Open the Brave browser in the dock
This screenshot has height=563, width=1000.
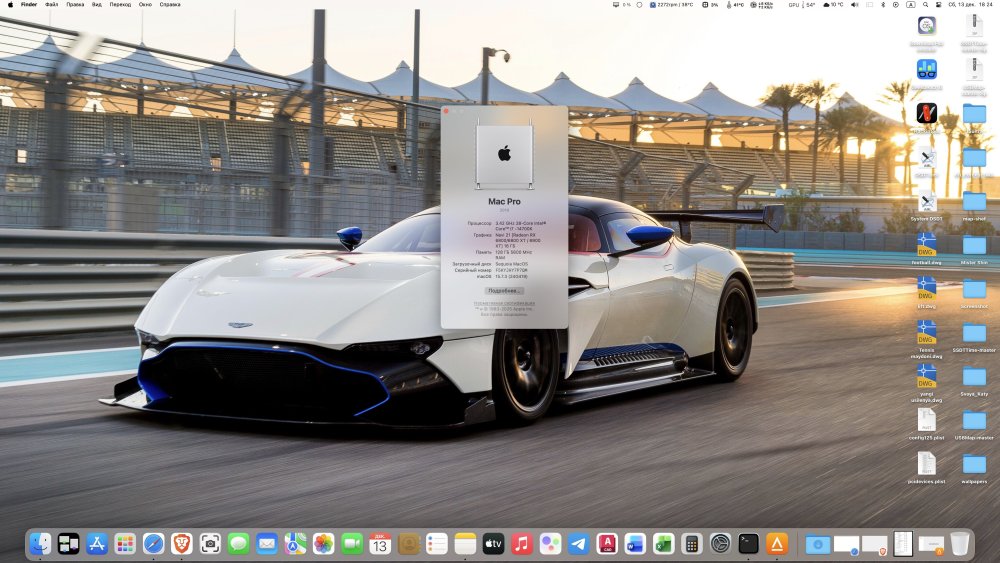[182, 544]
